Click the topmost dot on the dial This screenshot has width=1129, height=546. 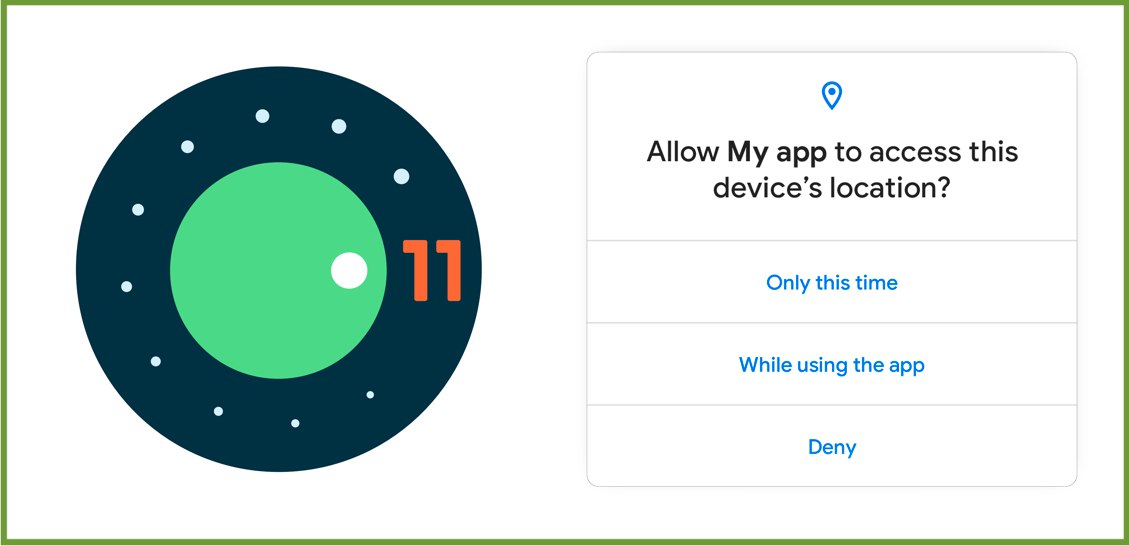point(263,116)
